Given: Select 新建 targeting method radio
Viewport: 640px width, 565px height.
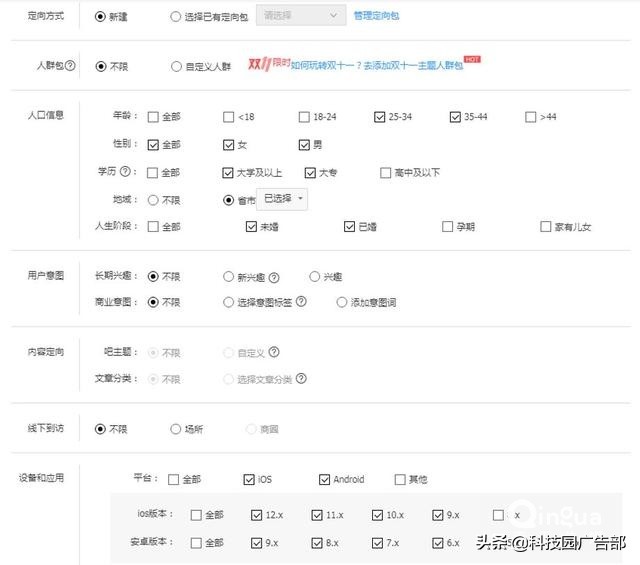Looking at the screenshot, I should click(x=100, y=17).
